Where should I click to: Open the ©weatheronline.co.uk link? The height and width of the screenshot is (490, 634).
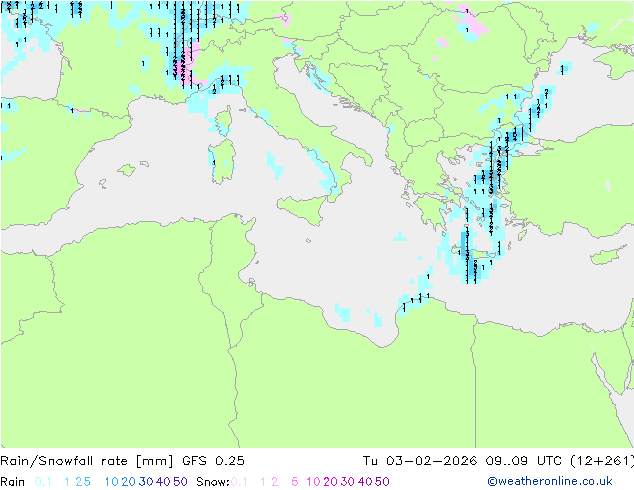pos(550,481)
